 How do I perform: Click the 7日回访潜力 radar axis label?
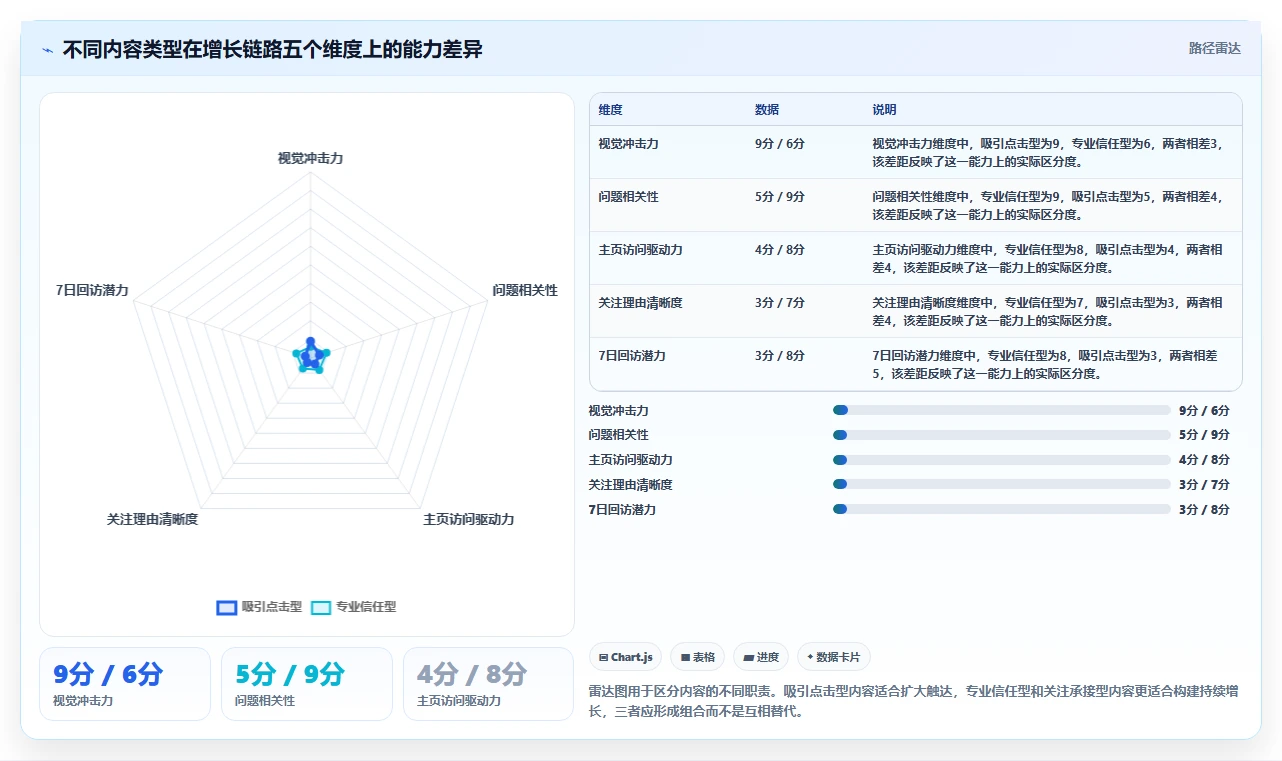pyautogui.click(x=92, y=290)
